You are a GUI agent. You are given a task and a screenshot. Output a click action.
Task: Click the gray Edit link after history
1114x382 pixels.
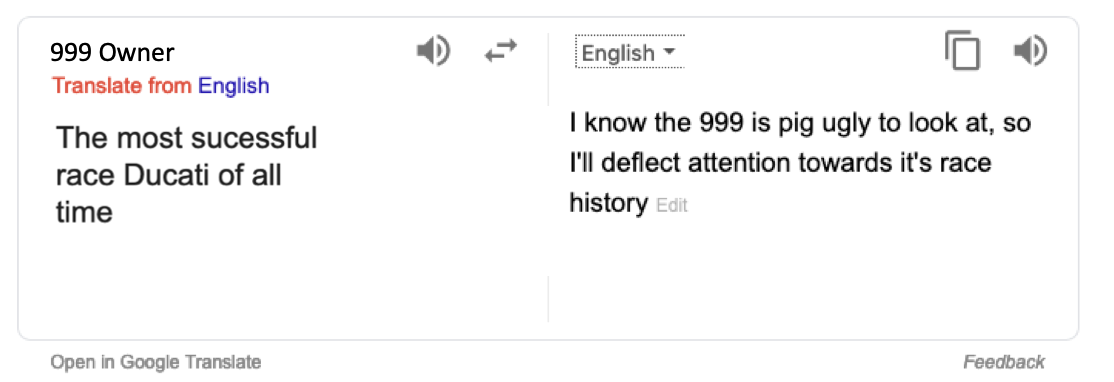point(672,206)
